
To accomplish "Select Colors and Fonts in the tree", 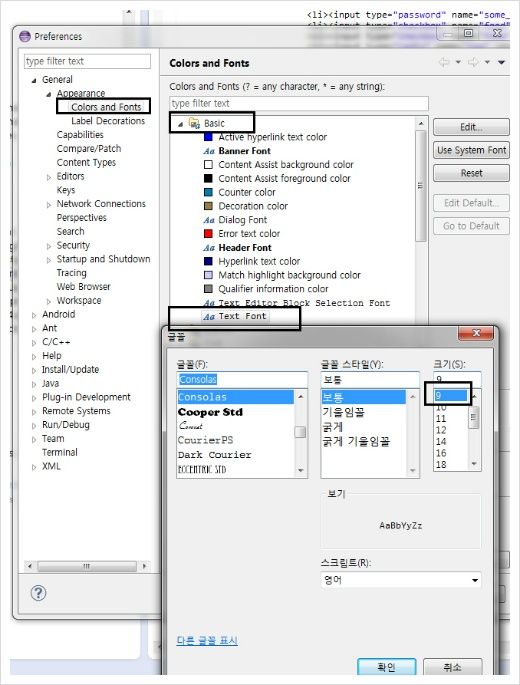I will (106, 107).
